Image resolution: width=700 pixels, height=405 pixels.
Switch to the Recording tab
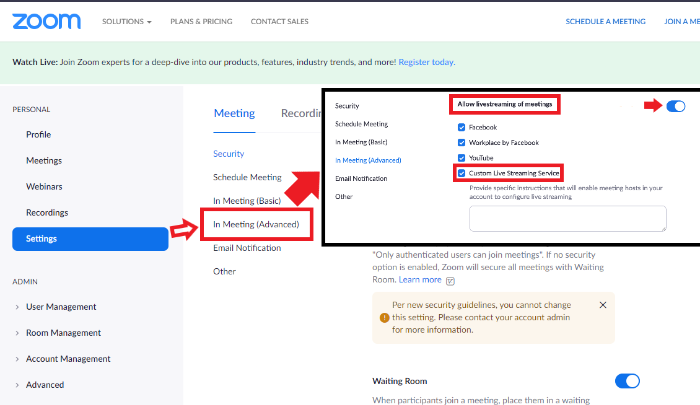click(x=301, y=113)
